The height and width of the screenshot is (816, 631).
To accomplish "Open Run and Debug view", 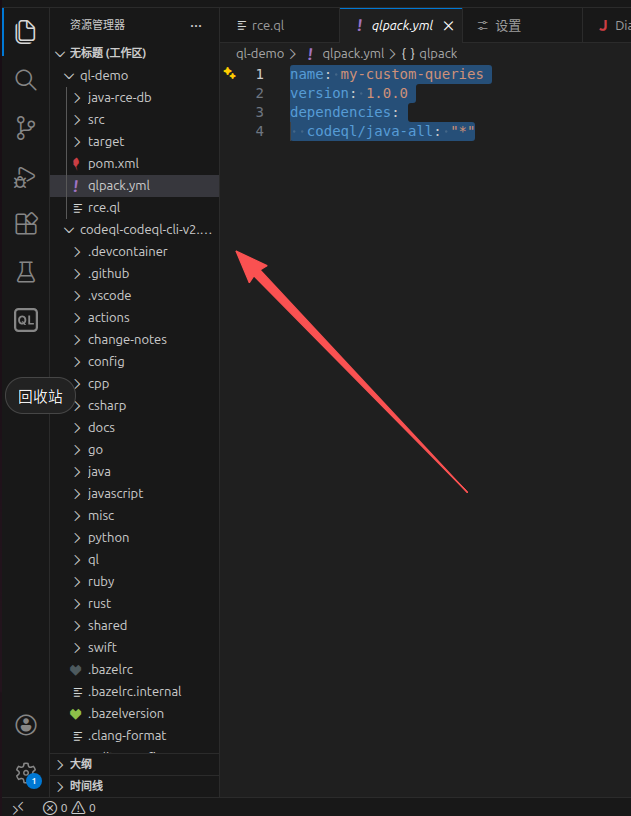I will point(26,177).
